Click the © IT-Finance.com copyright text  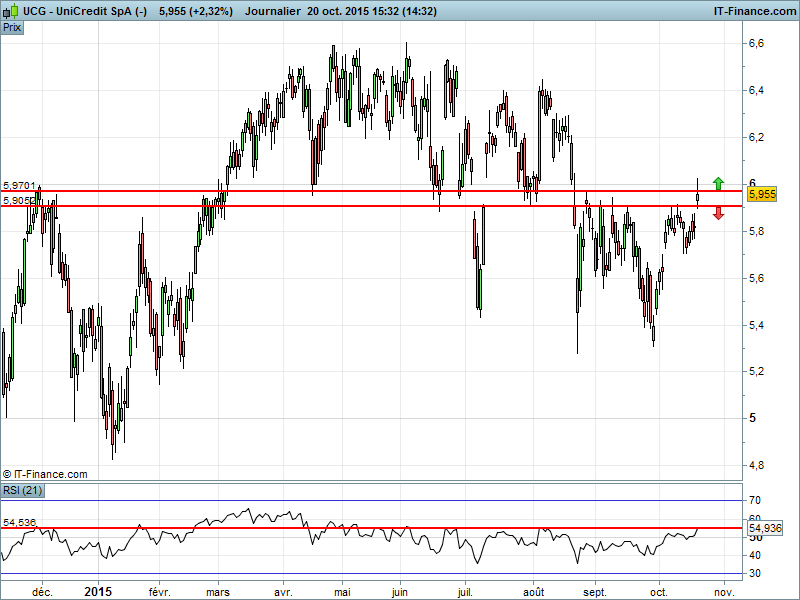45,474
